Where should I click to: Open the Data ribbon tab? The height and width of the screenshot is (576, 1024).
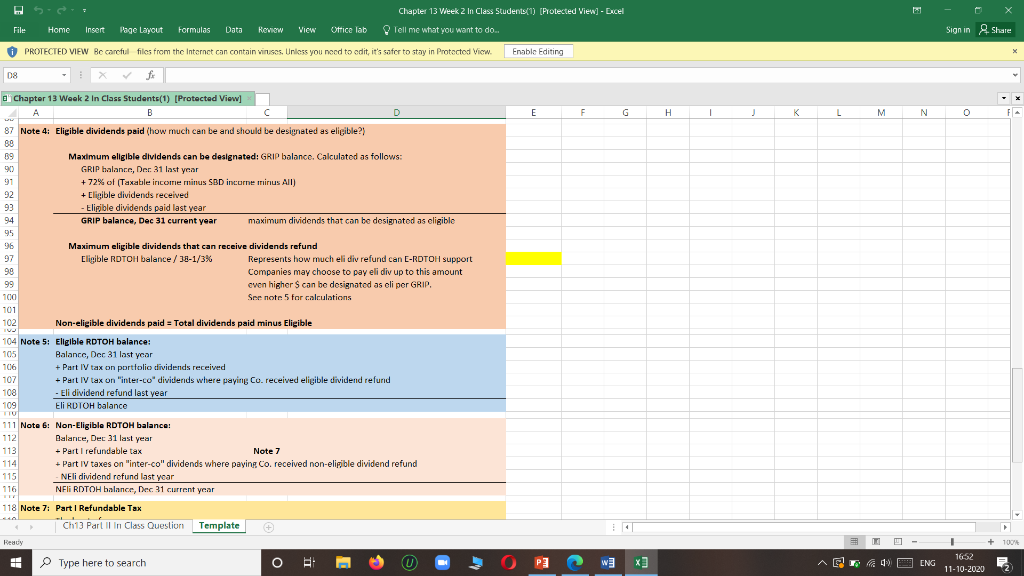234,30
